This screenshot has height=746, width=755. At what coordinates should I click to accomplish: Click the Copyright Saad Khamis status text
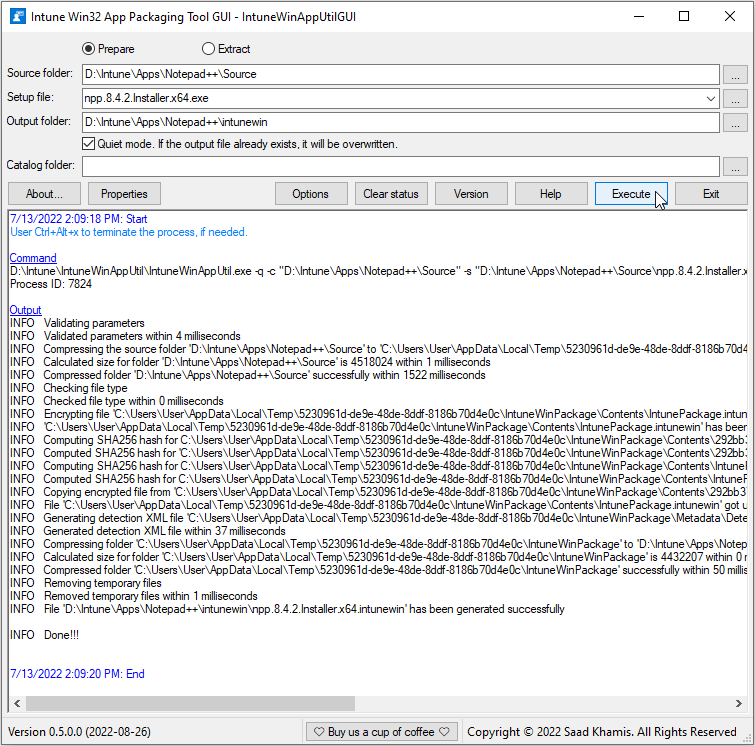pyautogui.click(x=602, y=732)
